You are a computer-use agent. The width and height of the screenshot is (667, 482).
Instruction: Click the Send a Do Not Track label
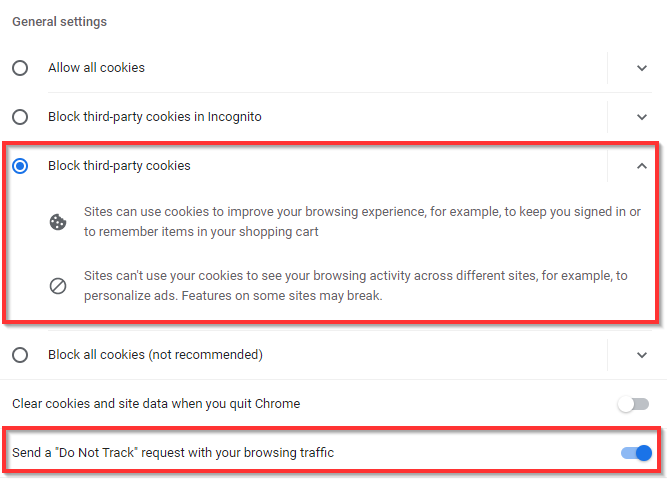(x=173, y=453)
